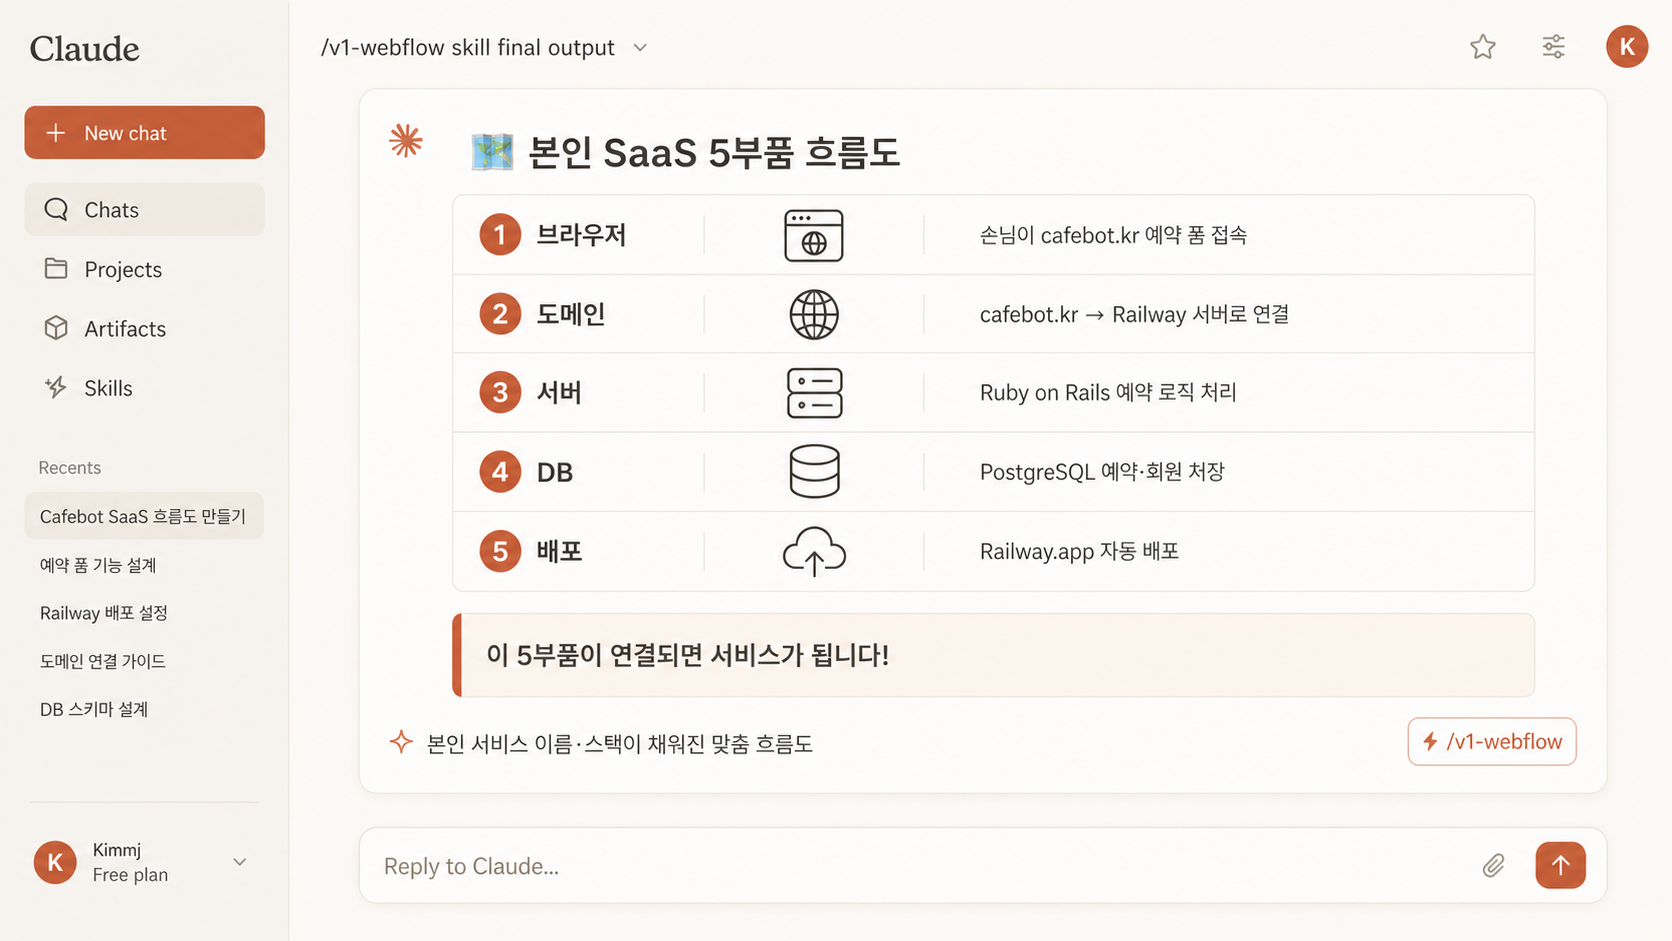Start a New chat
Image resolution: width=1672 pixels, height=941 pixels.
144,132
